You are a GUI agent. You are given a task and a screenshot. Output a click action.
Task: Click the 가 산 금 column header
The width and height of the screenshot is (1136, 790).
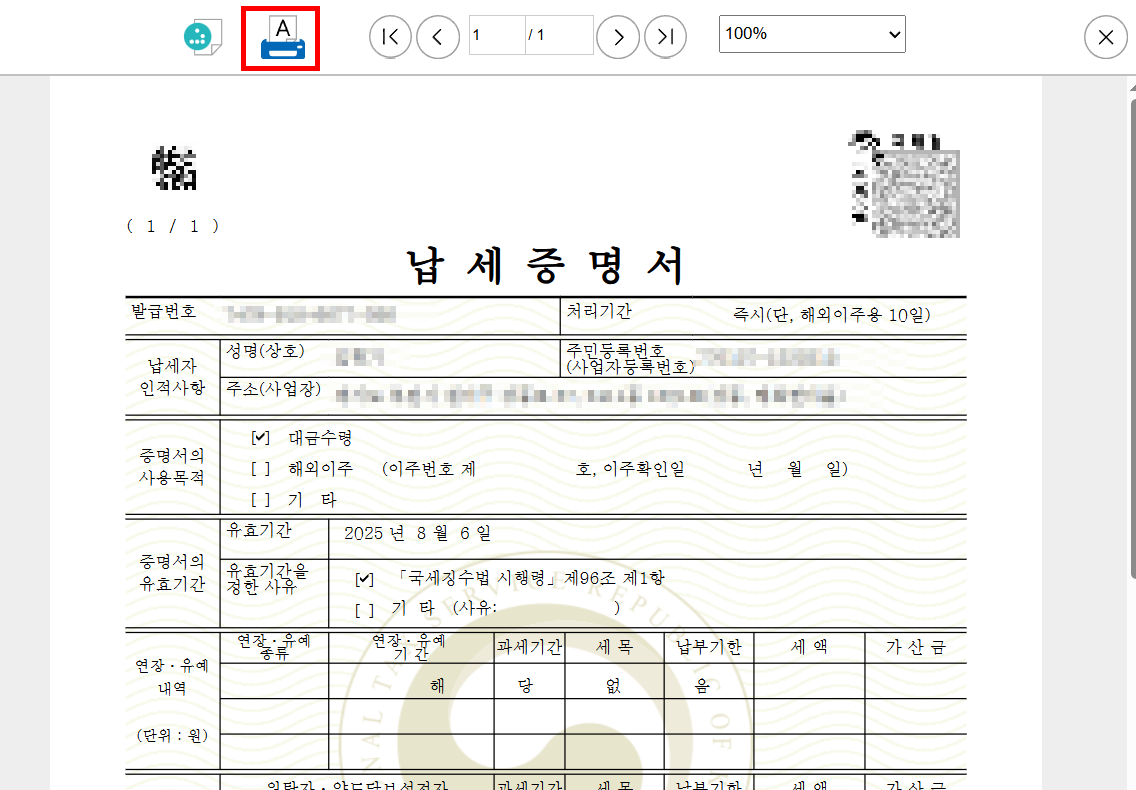point(916,647)
